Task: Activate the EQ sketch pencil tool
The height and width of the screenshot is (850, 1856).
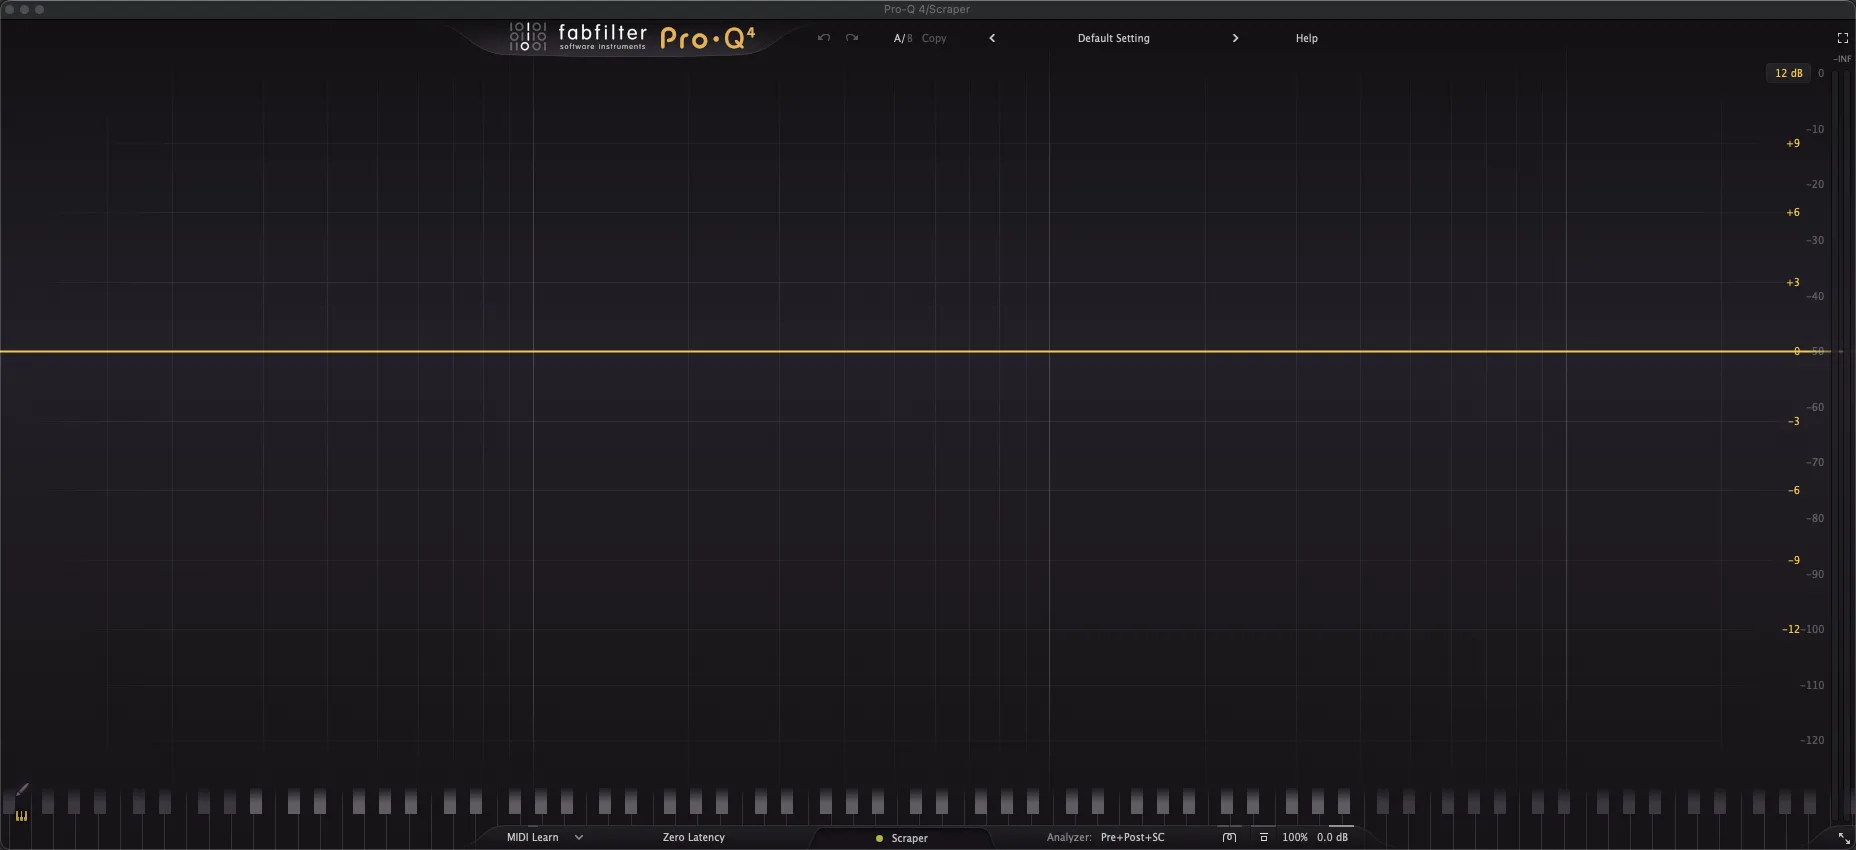Action: click(x=22, y=791)
